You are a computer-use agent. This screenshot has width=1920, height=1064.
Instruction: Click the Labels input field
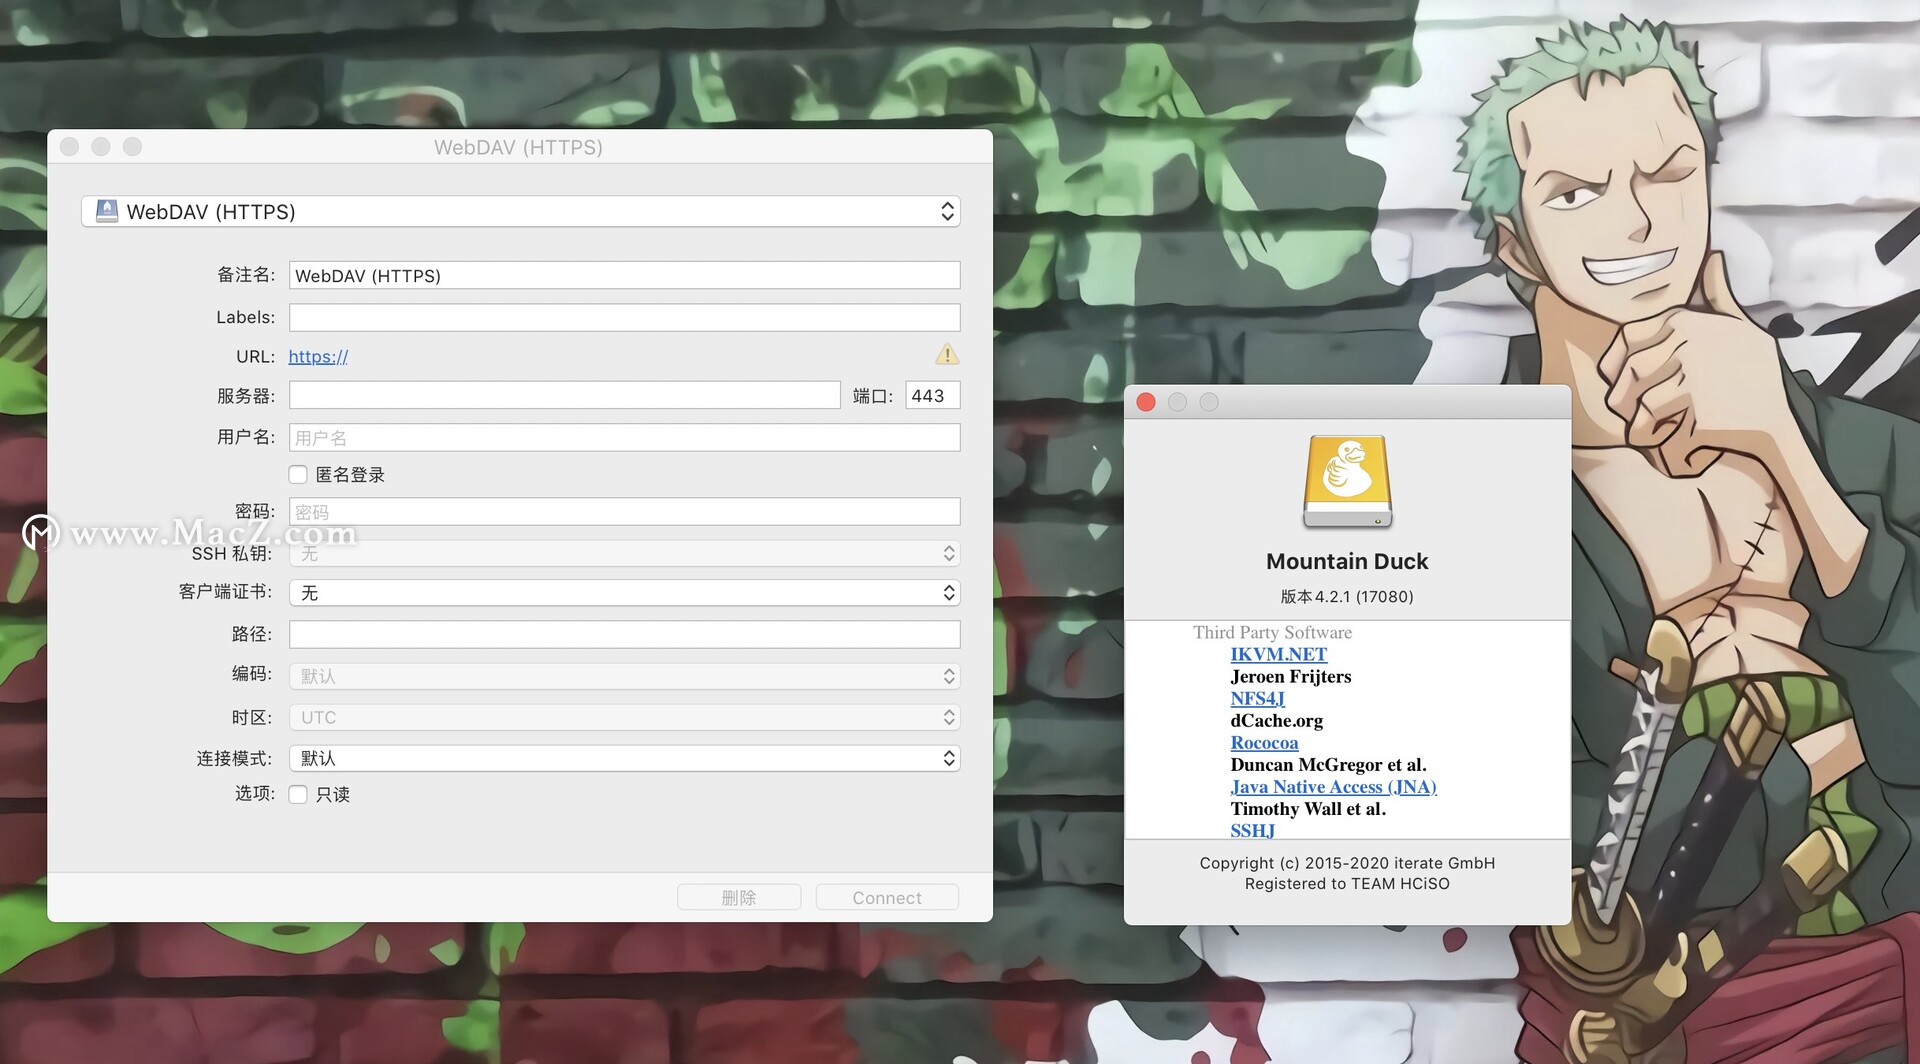(625, 317)
